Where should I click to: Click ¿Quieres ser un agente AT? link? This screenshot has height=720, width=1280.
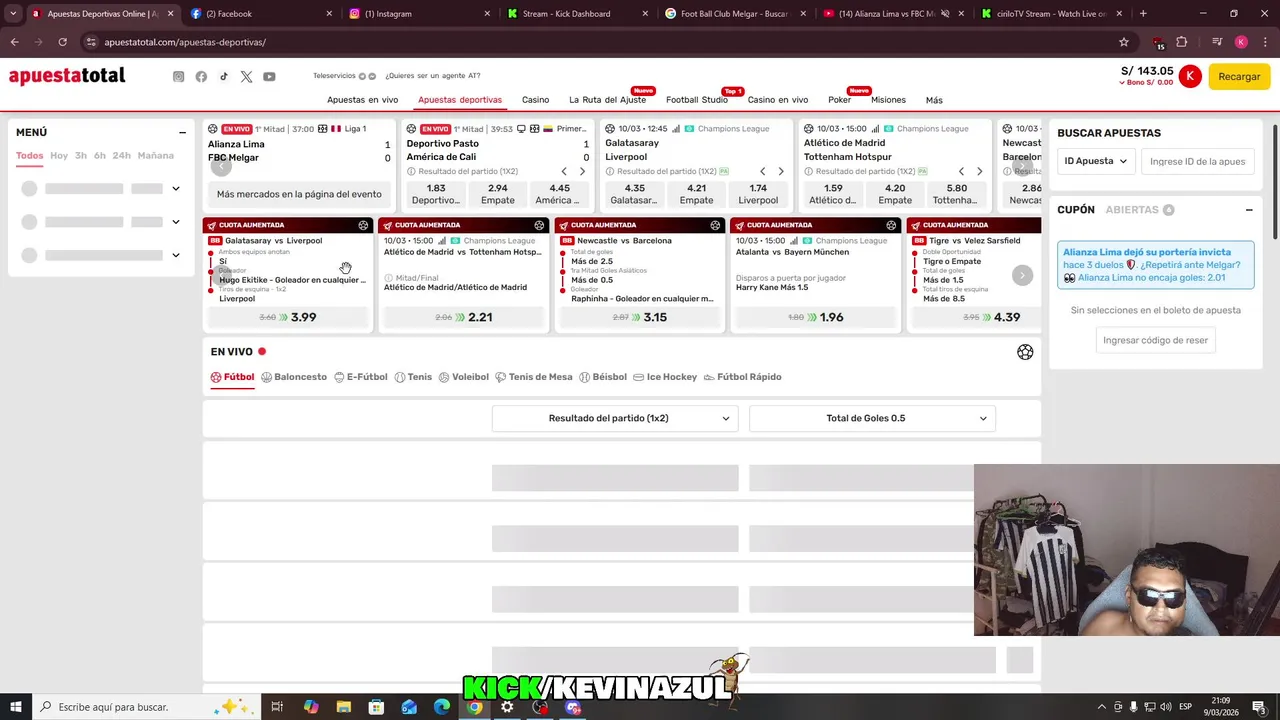[x=433, y=76]
